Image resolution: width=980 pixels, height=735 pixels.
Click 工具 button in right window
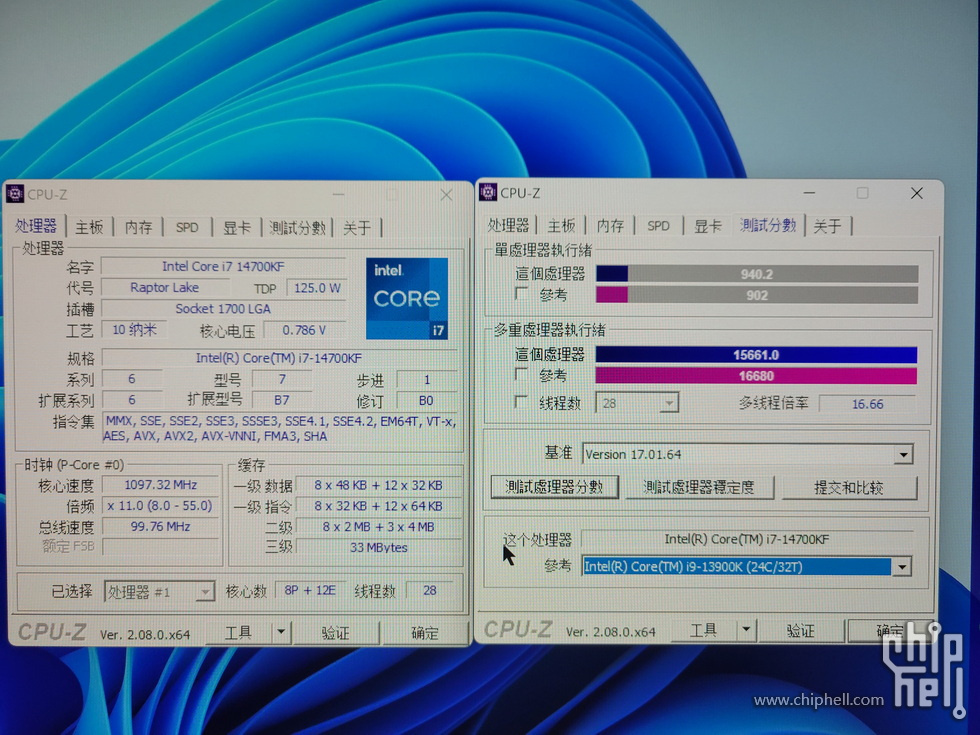click(703, 630)
